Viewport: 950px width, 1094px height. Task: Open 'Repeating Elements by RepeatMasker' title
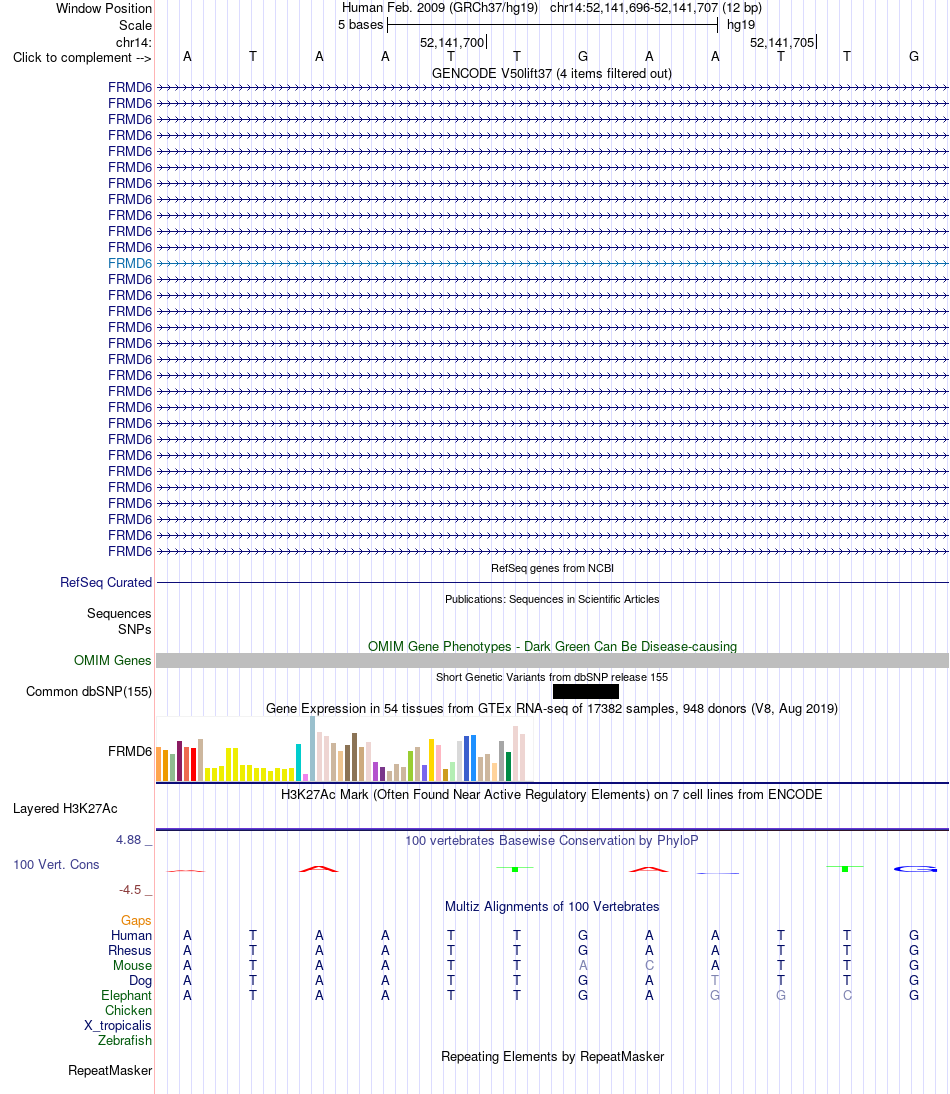tap(552, 1057)
